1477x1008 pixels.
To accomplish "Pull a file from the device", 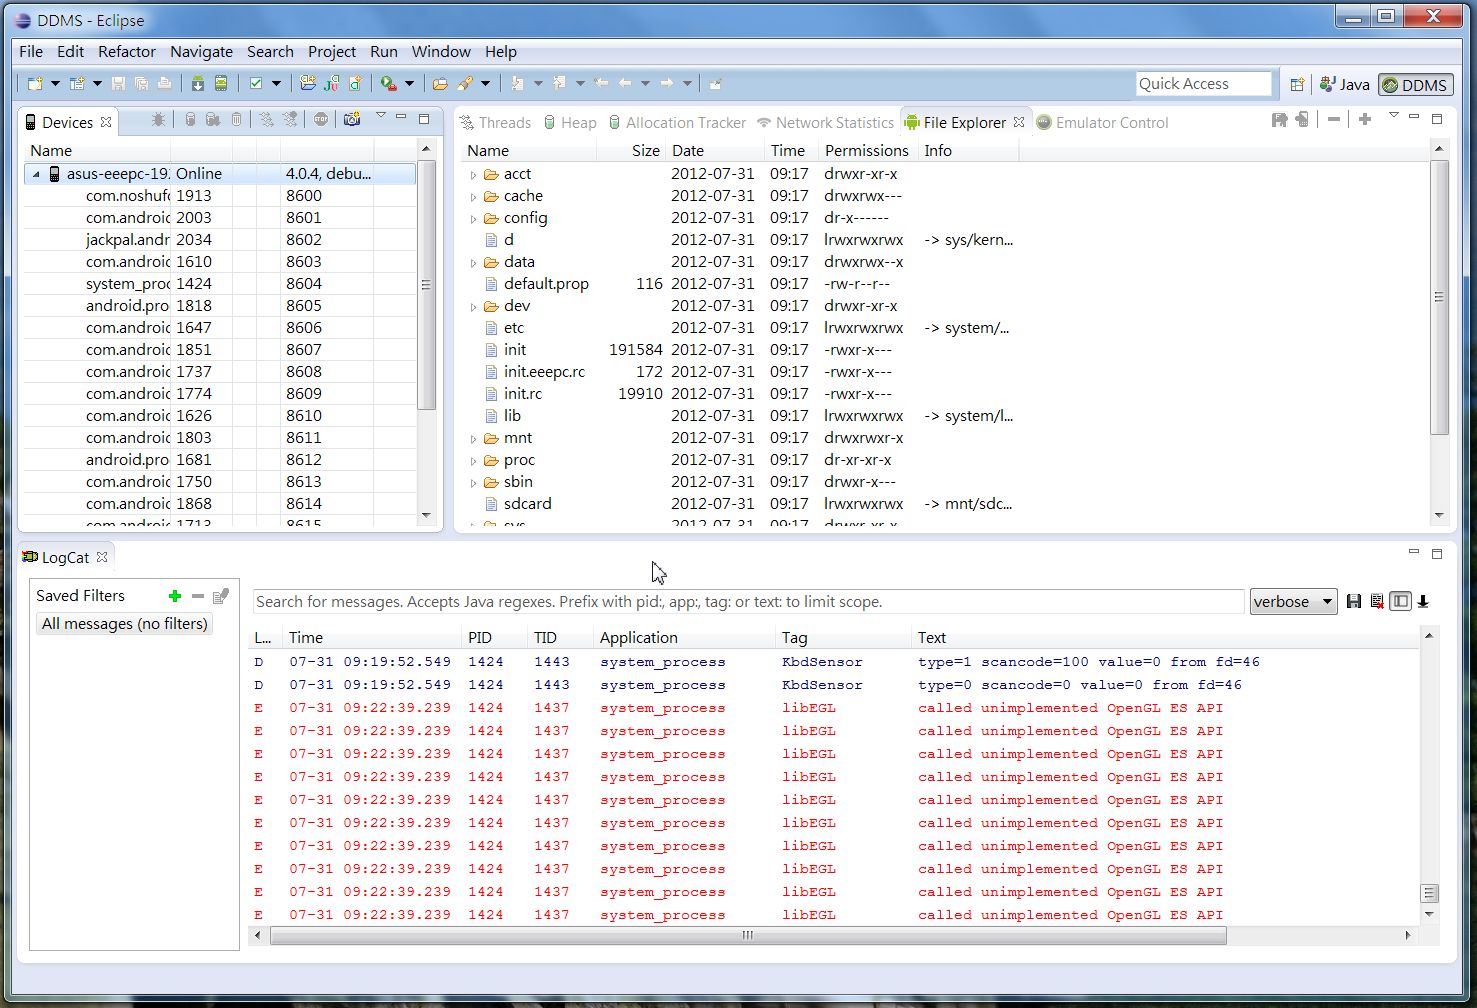I will point(1279,120).
